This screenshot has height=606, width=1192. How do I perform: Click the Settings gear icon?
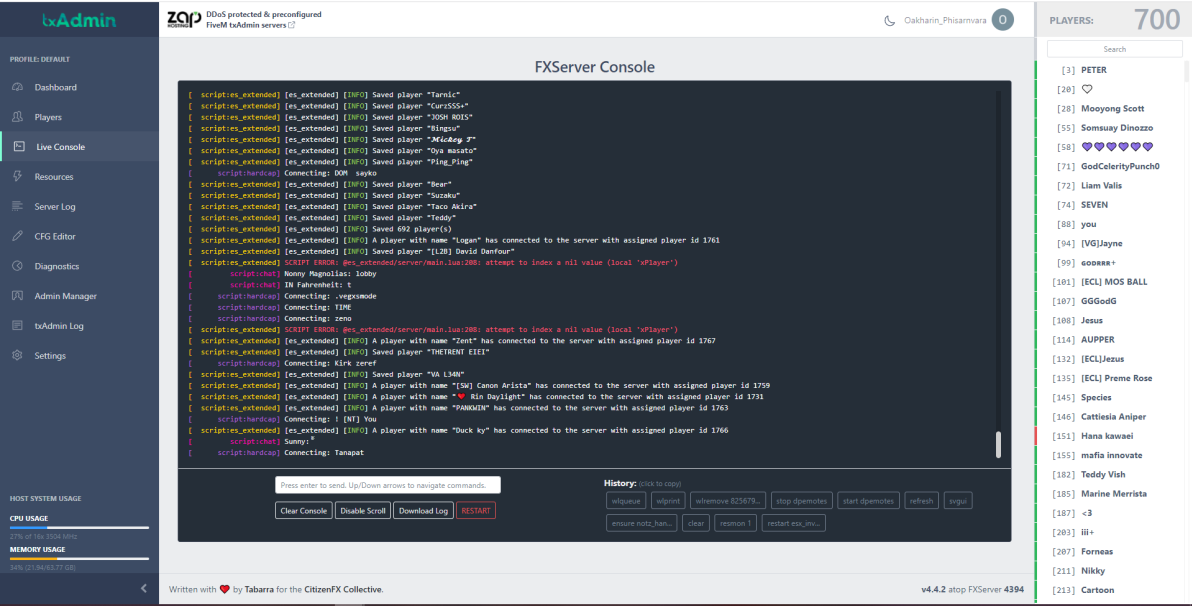tap(17, 355)
